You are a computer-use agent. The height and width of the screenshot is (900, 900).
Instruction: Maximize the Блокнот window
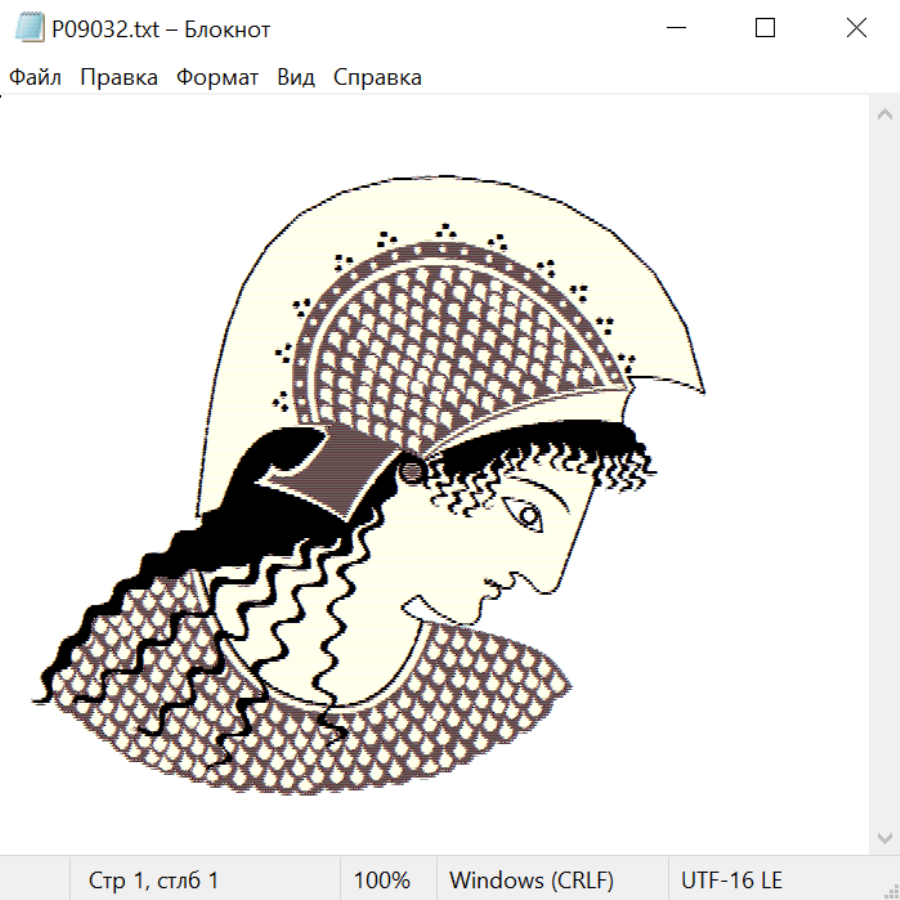point(765,29)
